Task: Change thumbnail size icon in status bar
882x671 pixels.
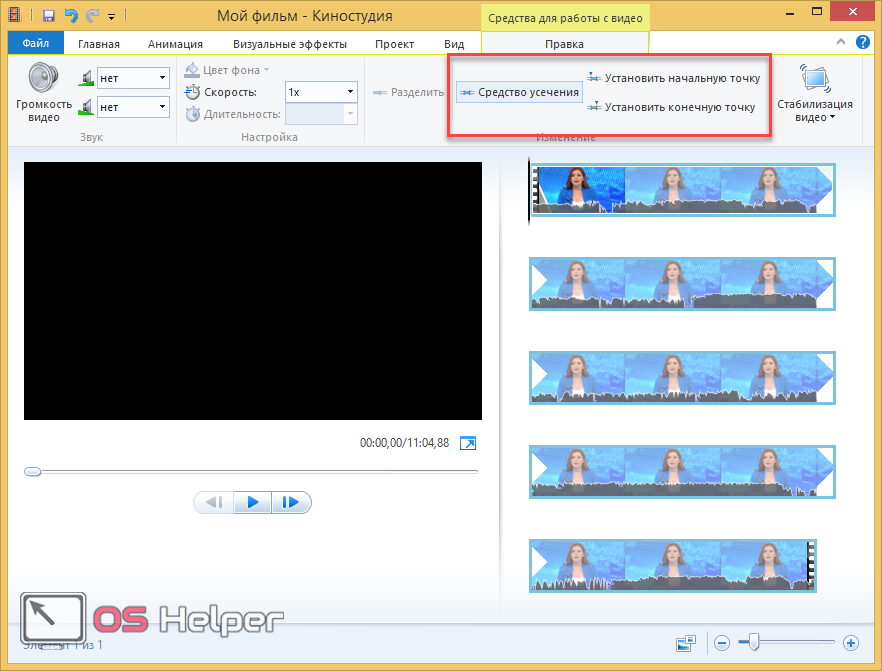Action: tap(685, 643)
